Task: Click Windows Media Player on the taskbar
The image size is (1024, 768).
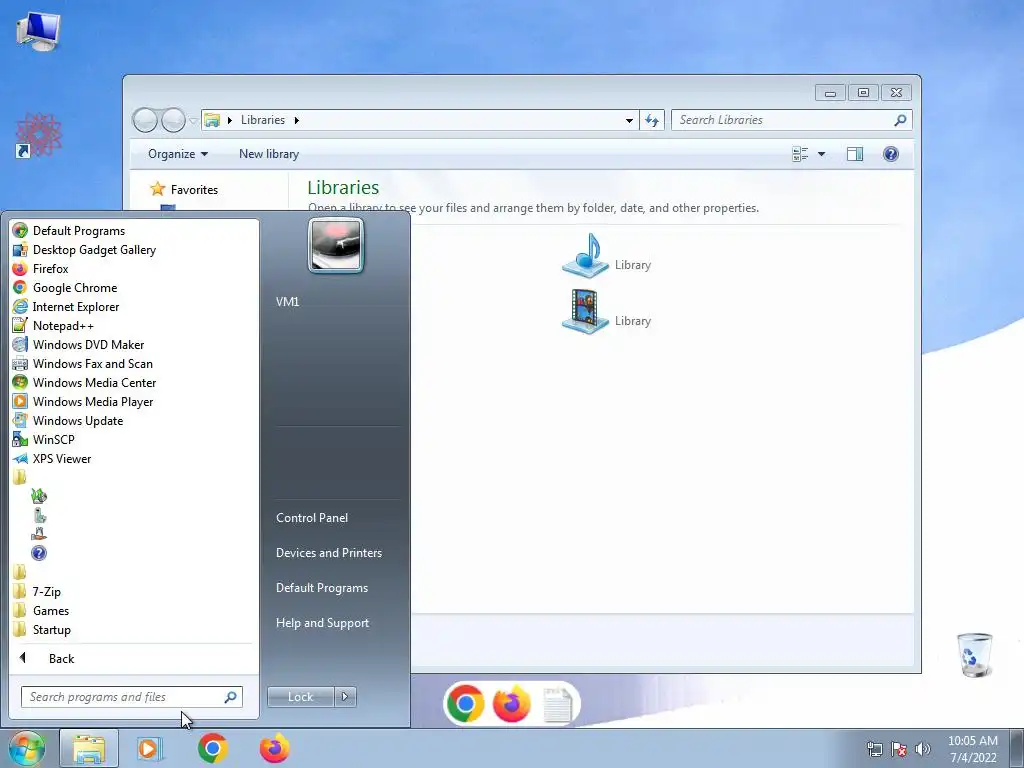Action: (150, 748)
